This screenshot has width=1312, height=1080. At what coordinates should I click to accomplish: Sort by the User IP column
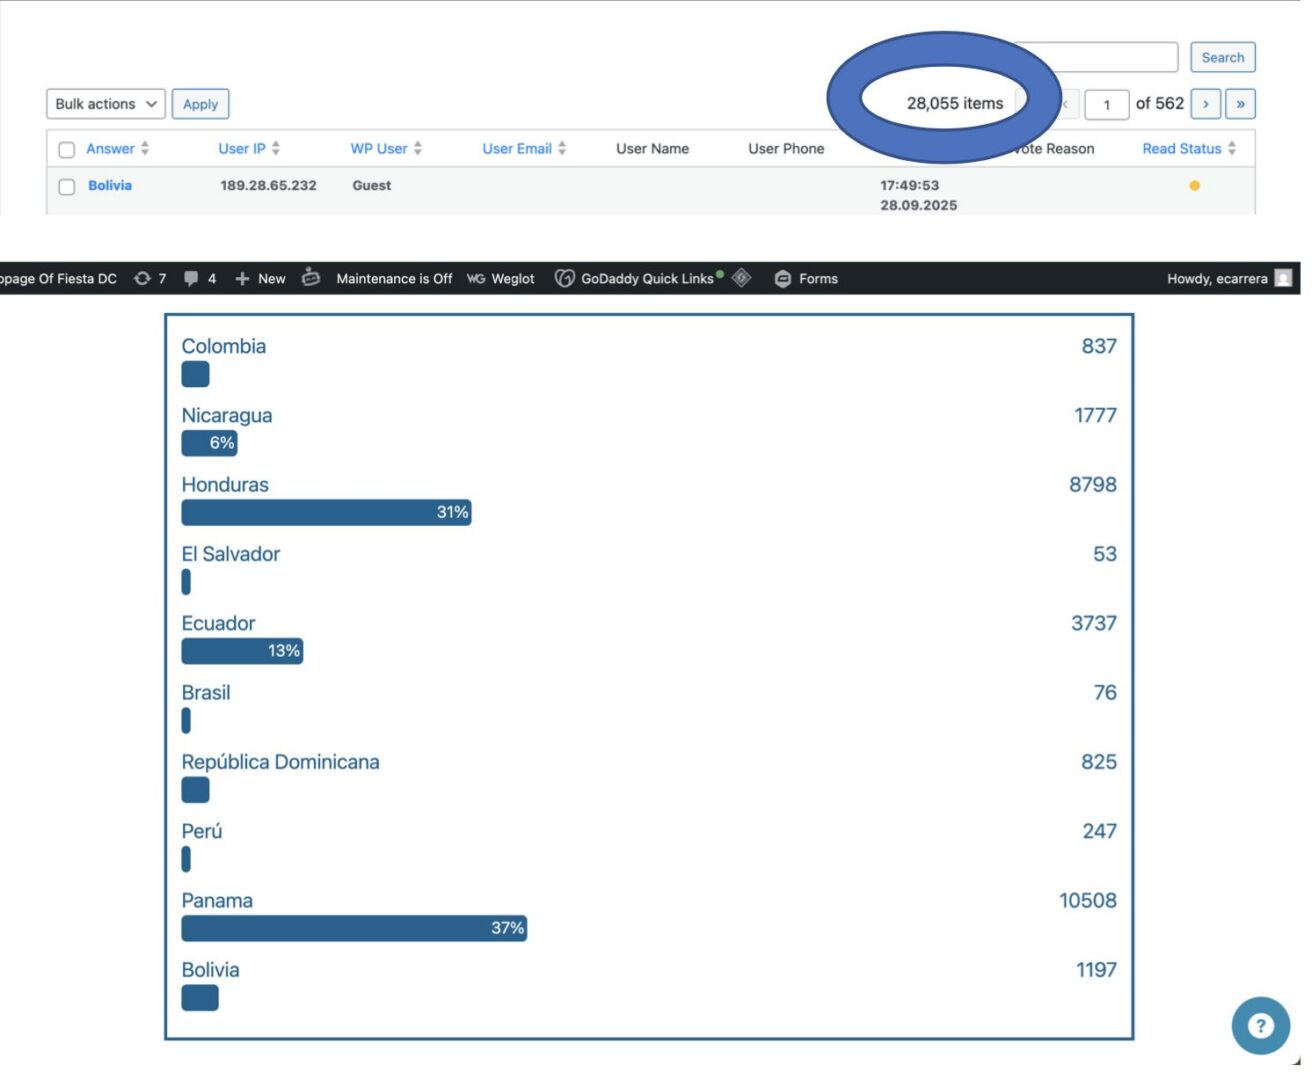pyautogui.click(x=249, y=148)
